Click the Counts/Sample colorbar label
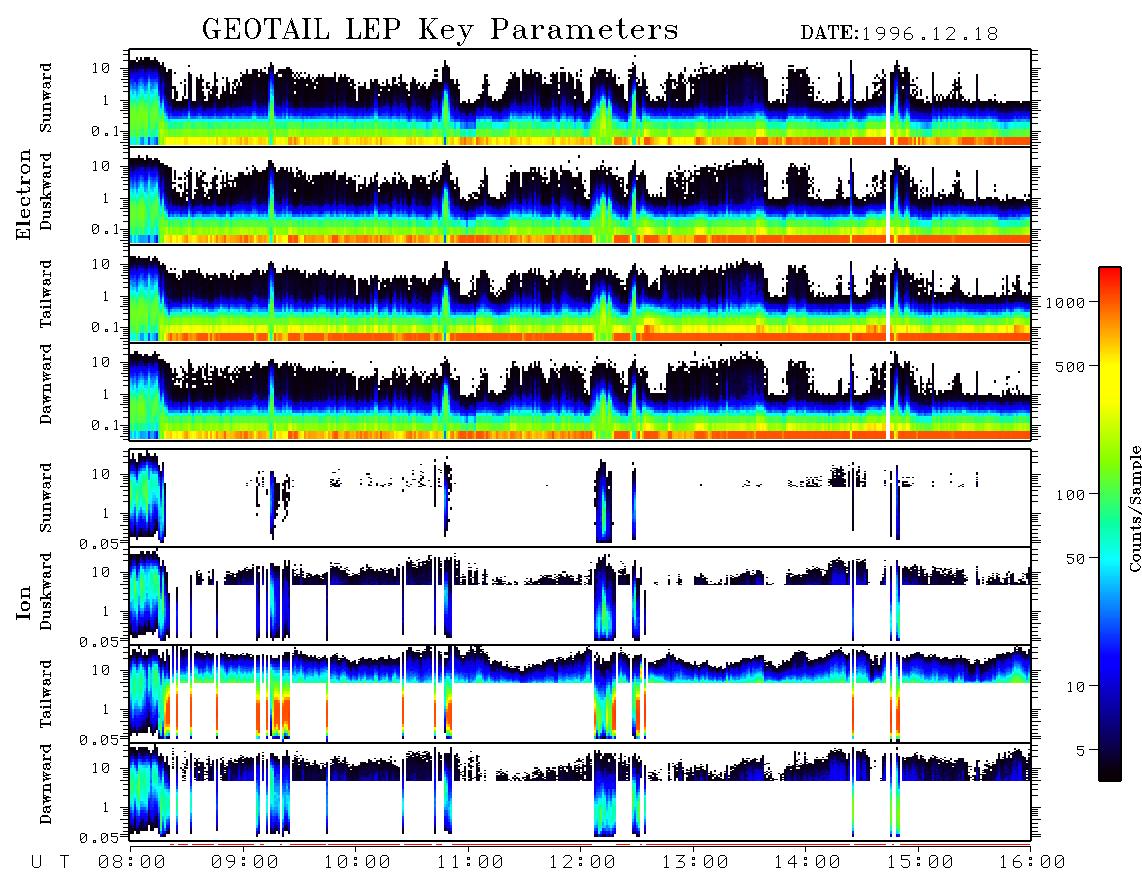Viewport: 1142px width, 880px height. pyautogui.click(x=1134, y=509)
